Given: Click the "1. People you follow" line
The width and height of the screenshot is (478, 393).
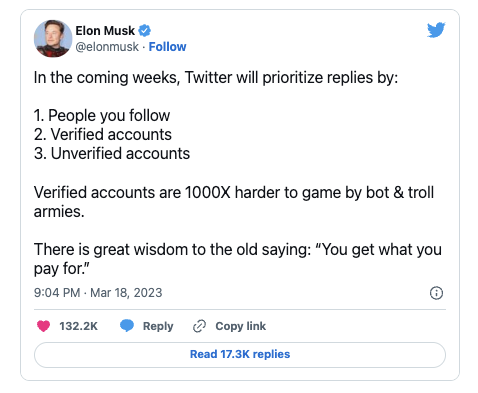Looking at the screenshot, I should pos(102,116).
